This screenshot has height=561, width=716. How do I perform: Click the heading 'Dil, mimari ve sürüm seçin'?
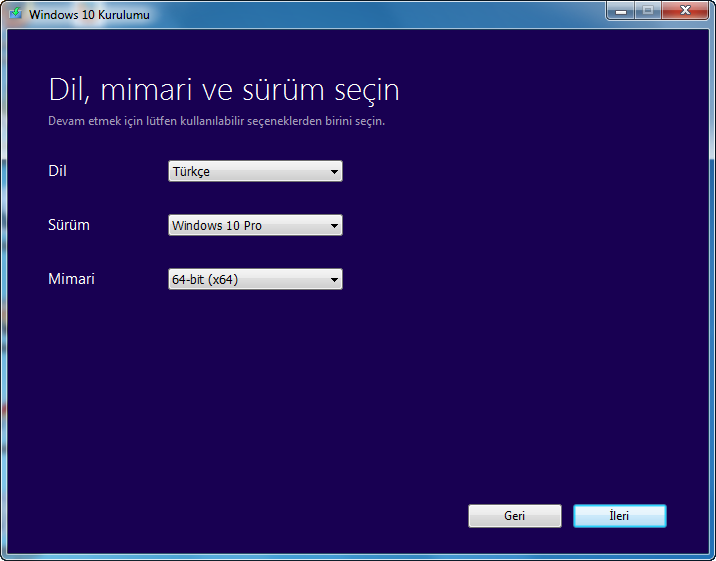(x=224, y=90)
